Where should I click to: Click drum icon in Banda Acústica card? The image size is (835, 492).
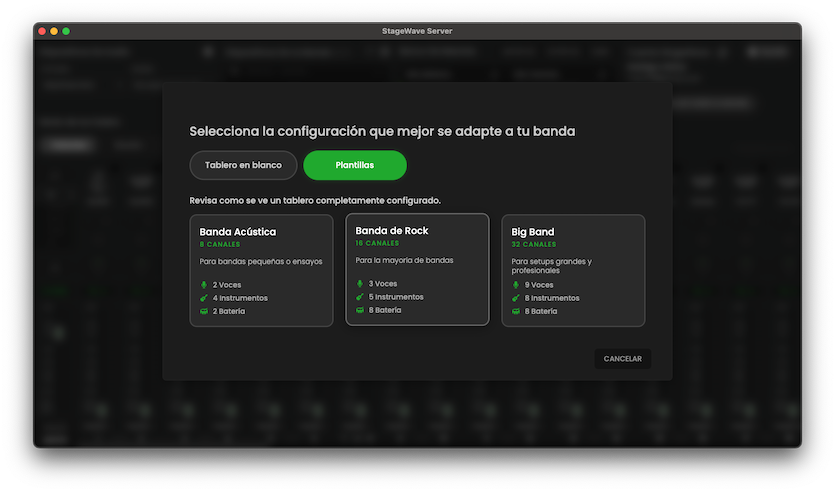click(204, 311)
